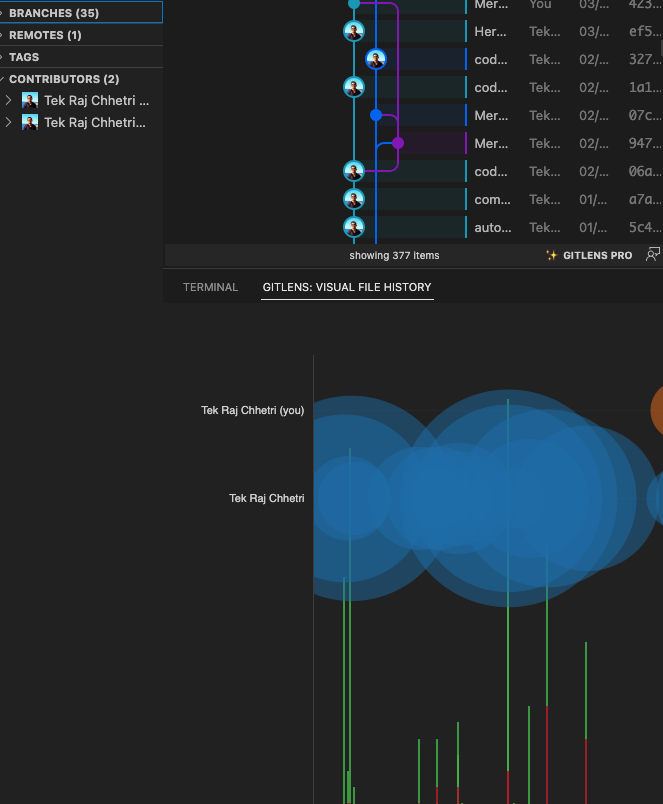This screenshot has width=663, height=804.
Task: Click 'Tek Raj Chhetri' chart row label
Action: point(267,498)
